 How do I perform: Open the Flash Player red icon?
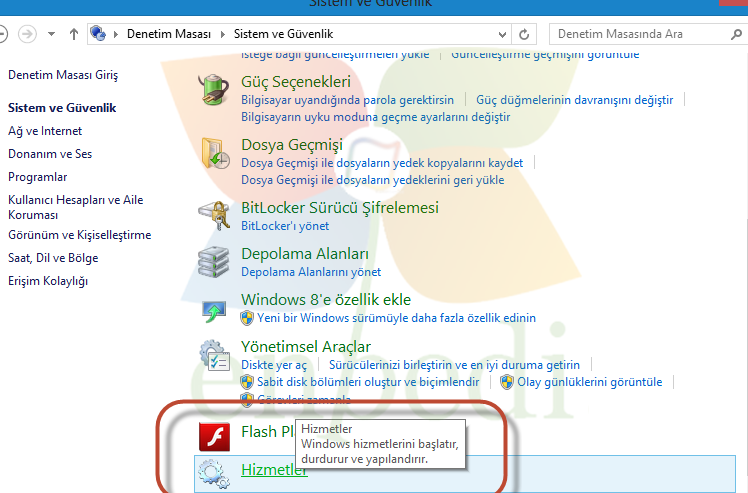pyautogui.click(x=214, y=437)
